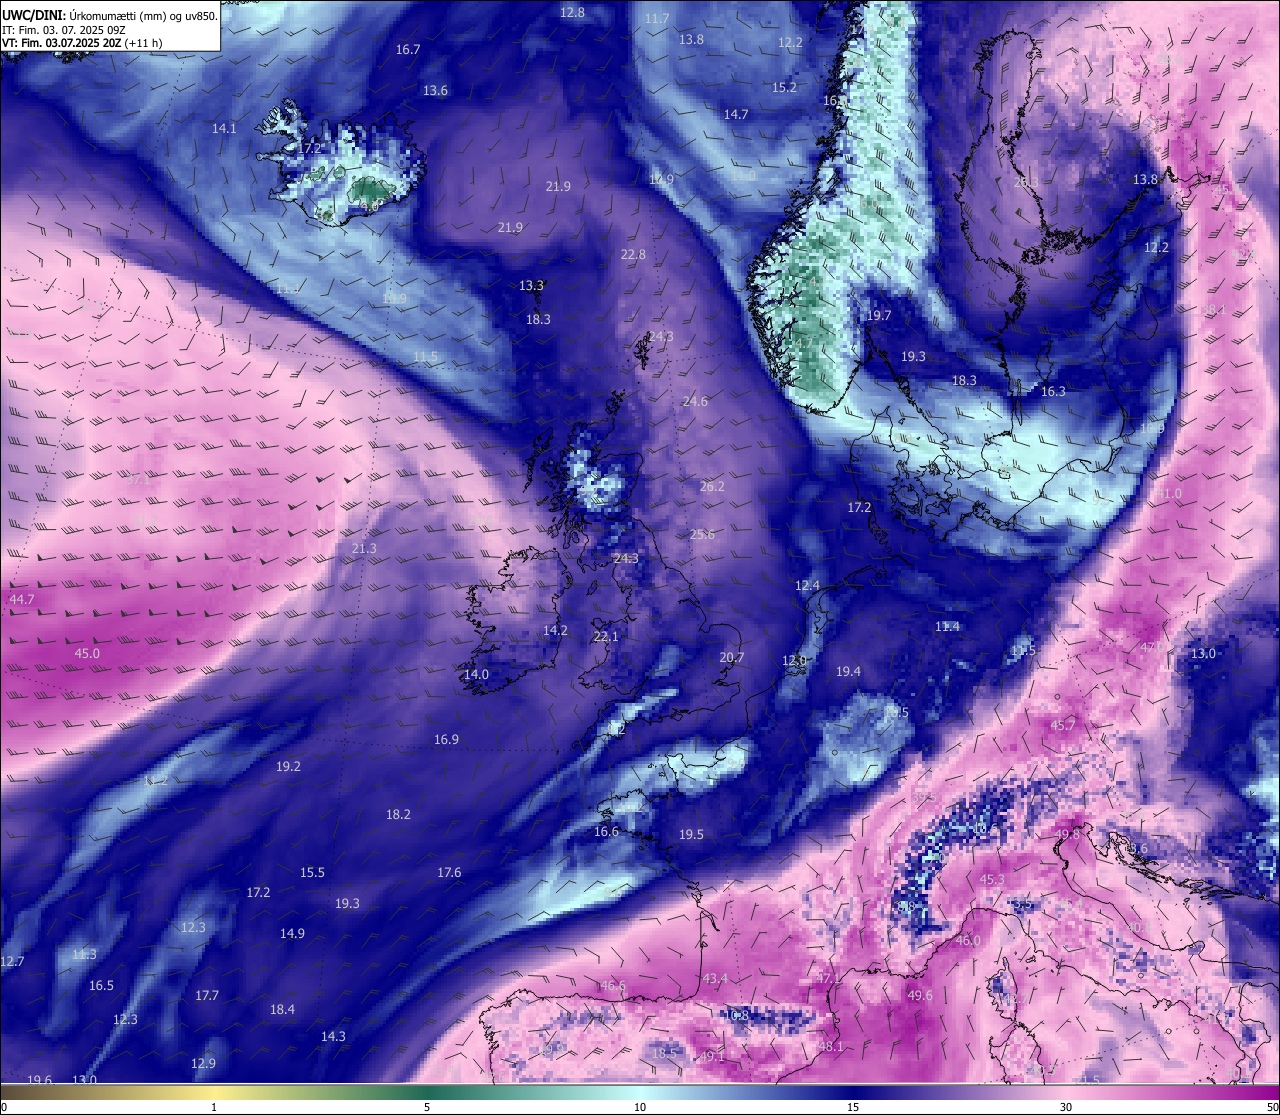Click the 16.6 value near Brittany
Viewport: 1280px width, 1115px height.
pos(606,831)
